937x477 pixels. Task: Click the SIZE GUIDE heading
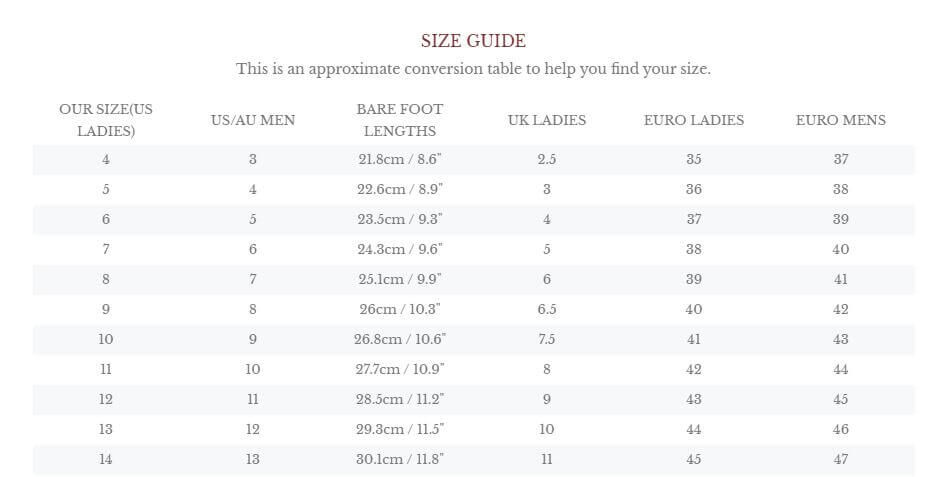pos(473,41)
